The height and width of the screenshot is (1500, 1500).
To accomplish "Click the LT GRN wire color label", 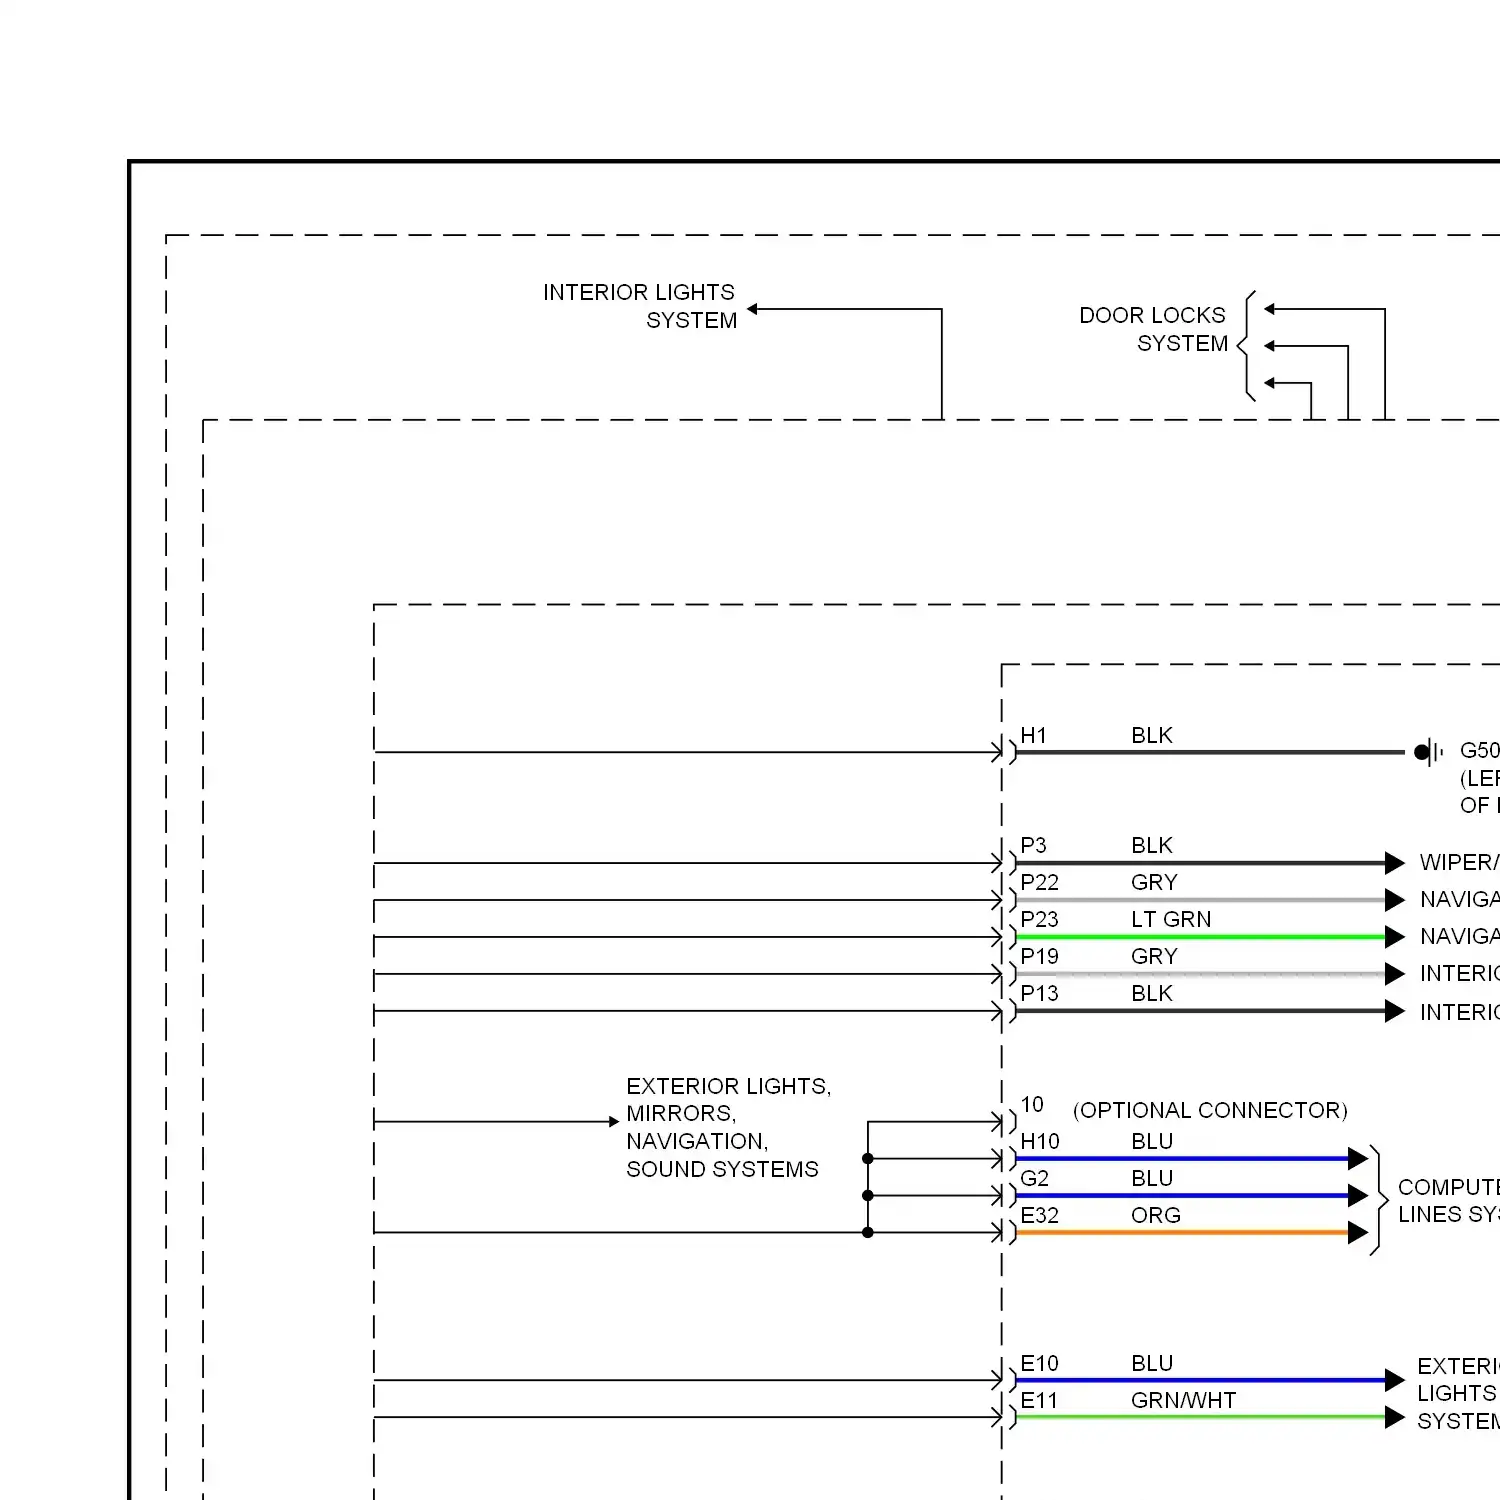I will (x=1171, y=920).
